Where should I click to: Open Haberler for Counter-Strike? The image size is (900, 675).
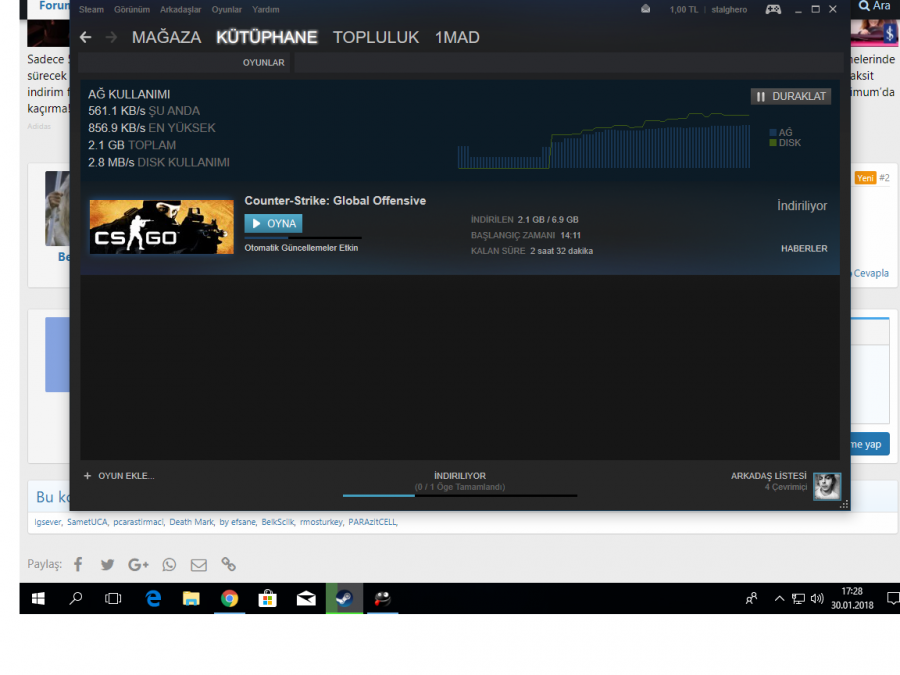(804, 249)
